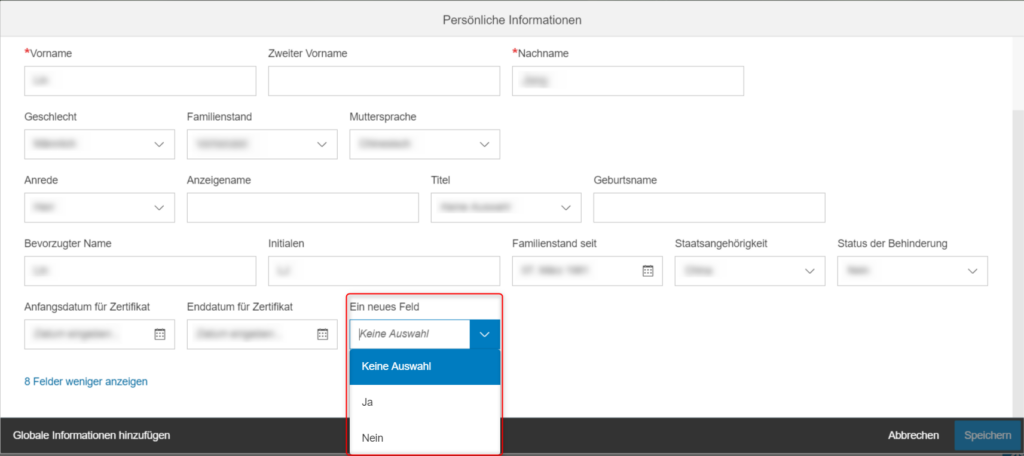Select Ja from the dropdown list
The width and height of the screenshot is (1024, 456).
(425, 402)
